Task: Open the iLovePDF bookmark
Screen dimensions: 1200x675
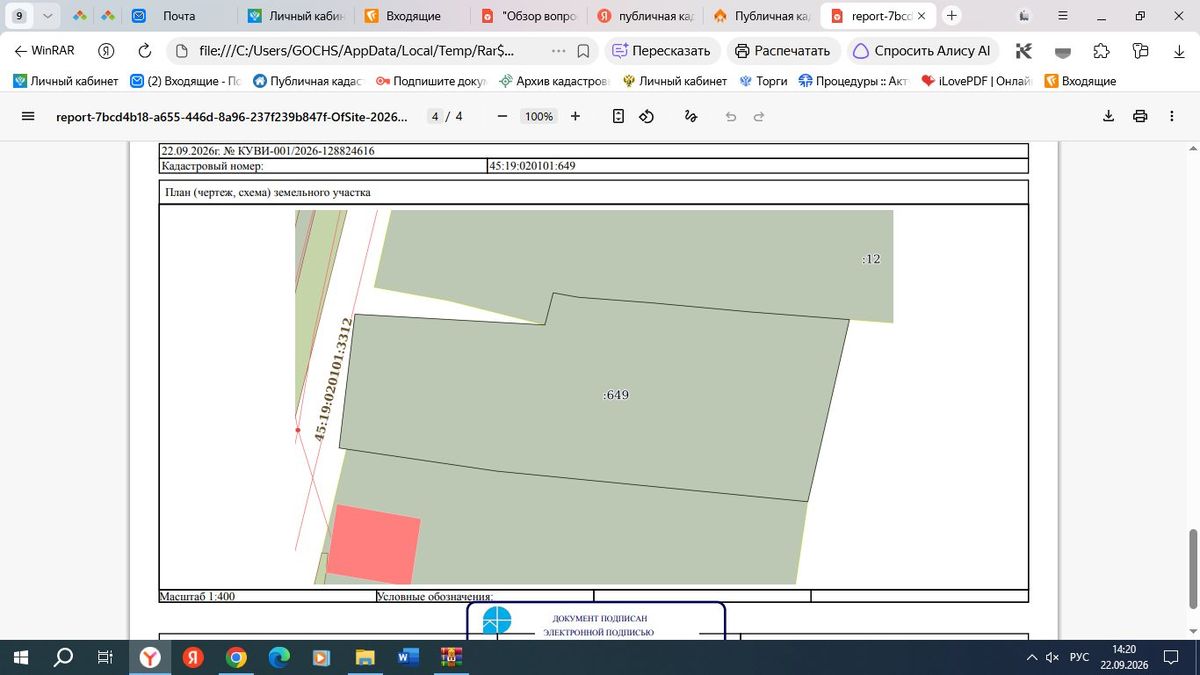Action: click(976, 81)
